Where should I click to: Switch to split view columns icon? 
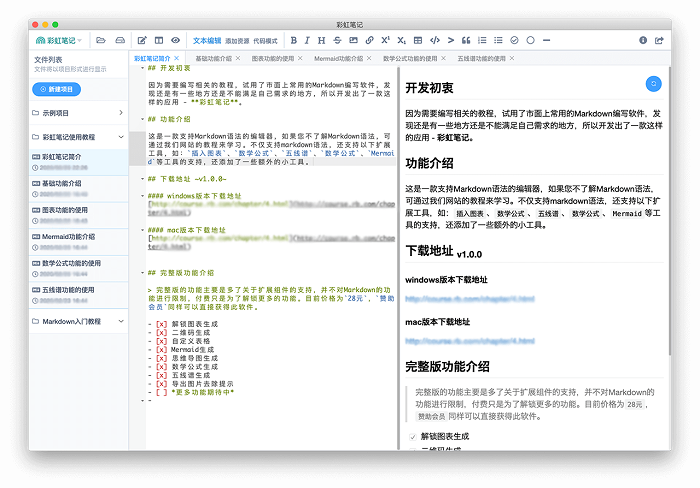(158, 40)
